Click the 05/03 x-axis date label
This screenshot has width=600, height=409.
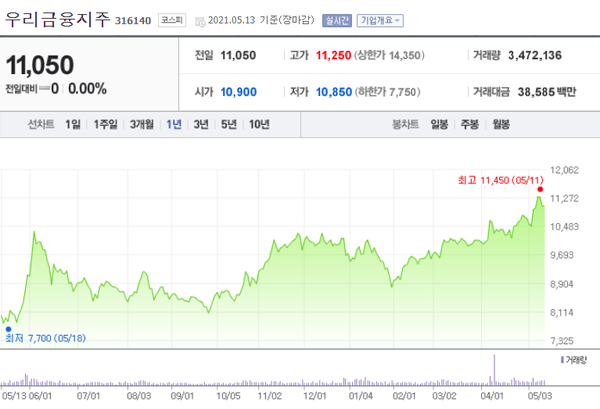point(540,396)
